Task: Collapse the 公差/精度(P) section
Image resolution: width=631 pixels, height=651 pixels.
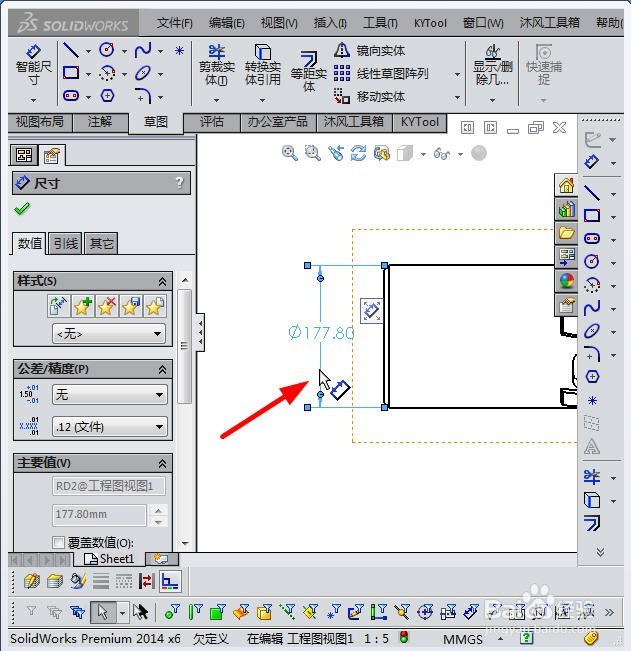Action: tap(162, 370)
